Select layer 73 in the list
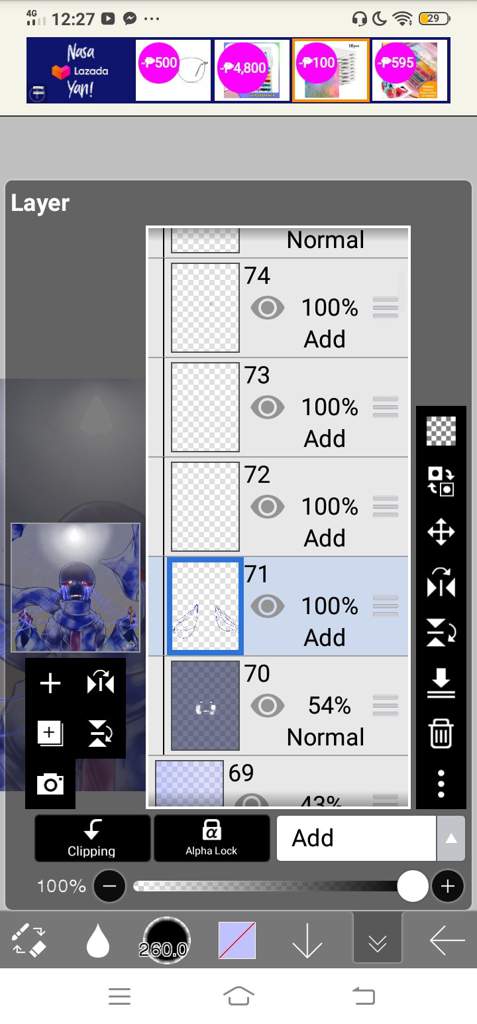This screenshot has height=1024, width=477. coord(278,407)
